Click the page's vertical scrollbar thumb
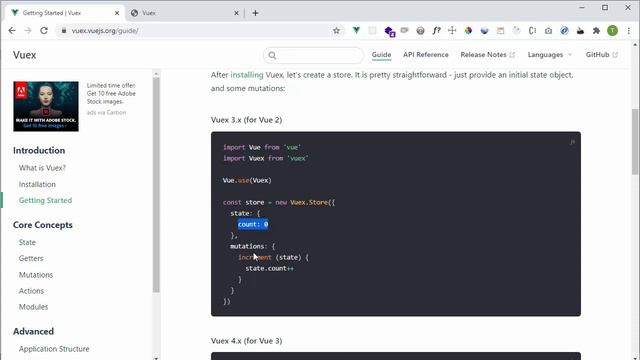 (635, 142)
